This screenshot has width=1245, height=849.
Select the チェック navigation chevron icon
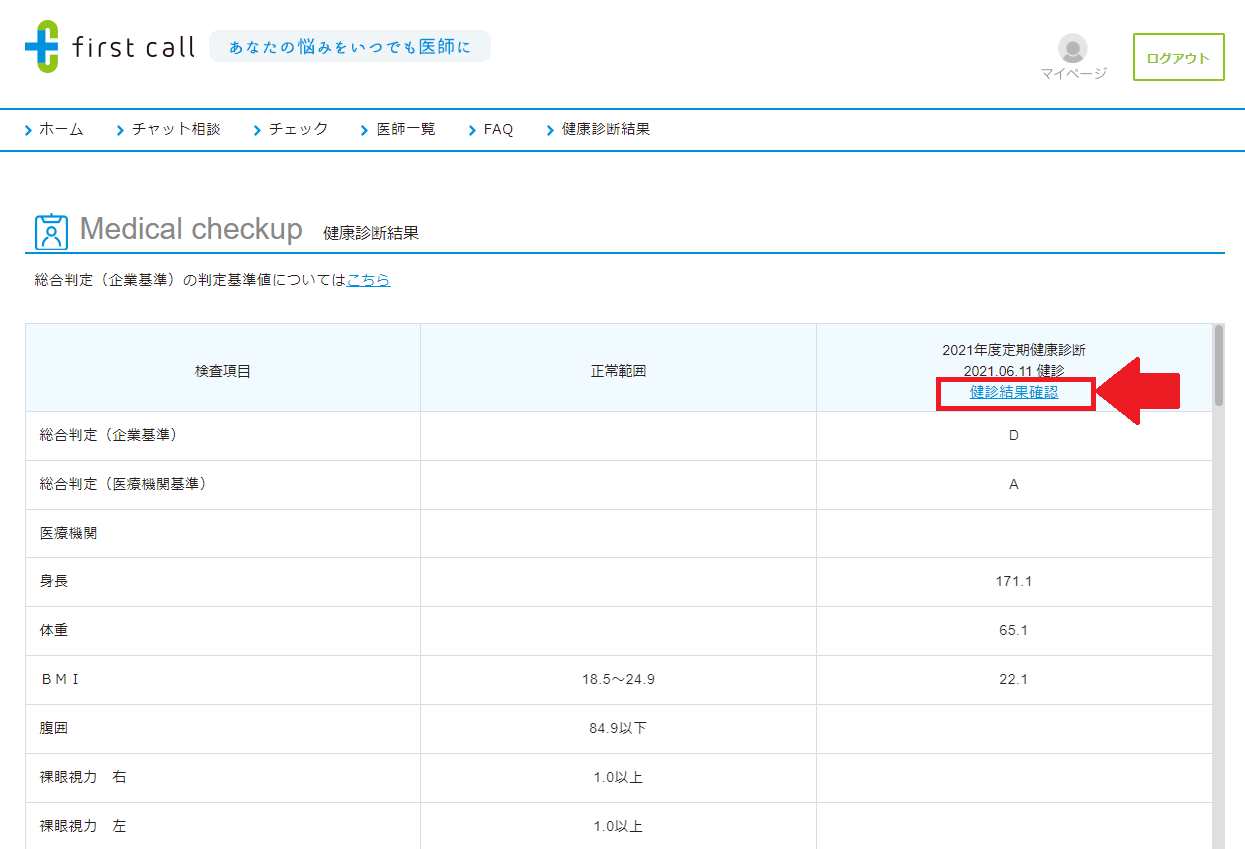pyautogui.click(x=258, y=129)
